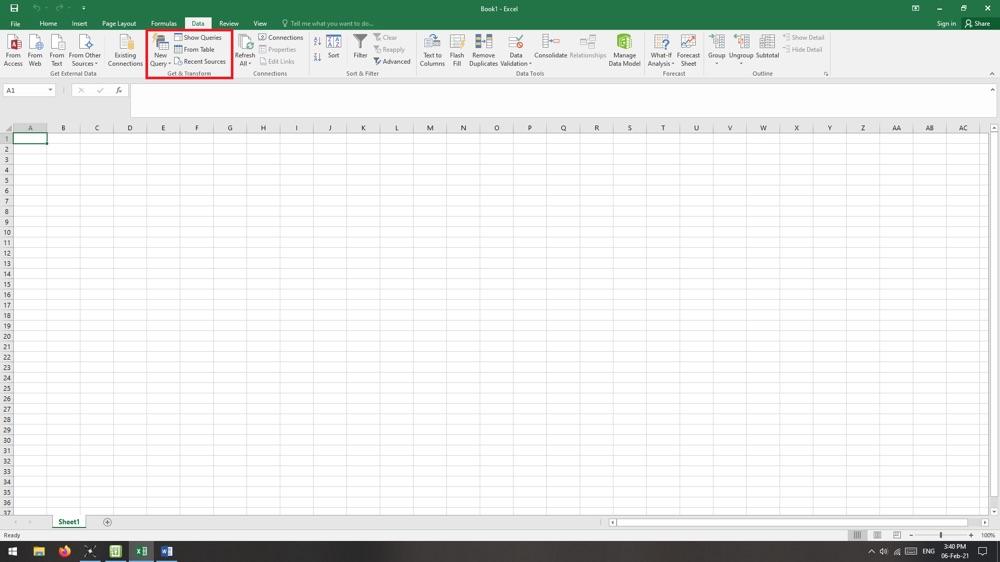
Task: Click the From Access icon
Action: pos(13,50)
